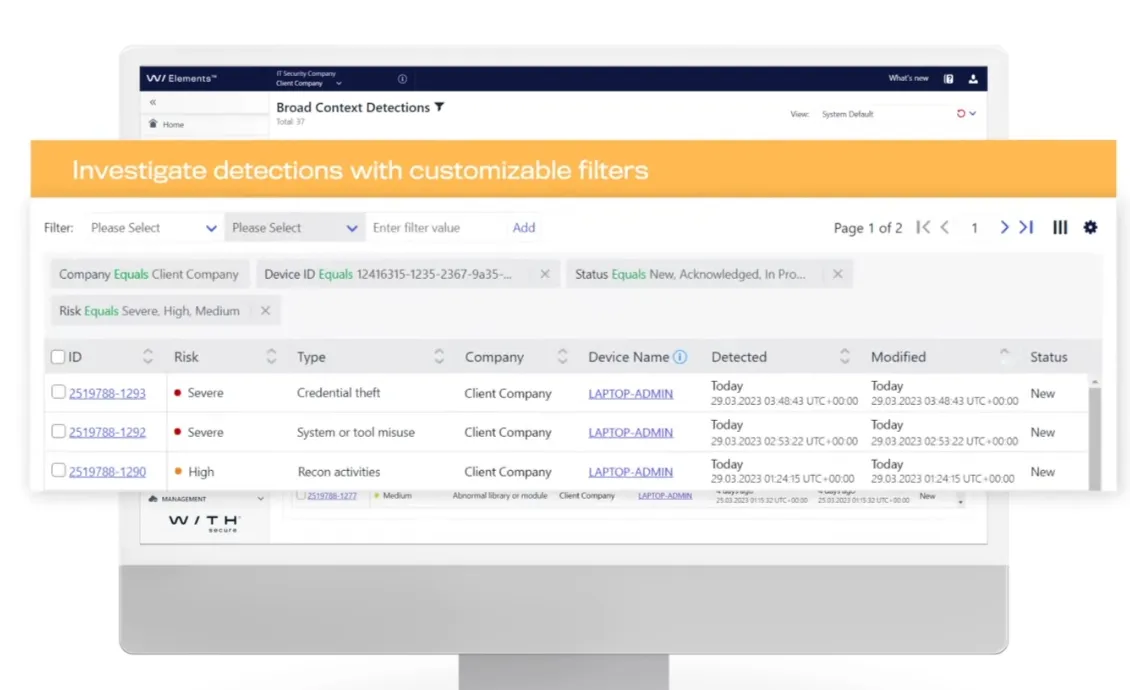The image size is (1130, 690).
Task: Go to previous page arrow
Action: (945, 227)
